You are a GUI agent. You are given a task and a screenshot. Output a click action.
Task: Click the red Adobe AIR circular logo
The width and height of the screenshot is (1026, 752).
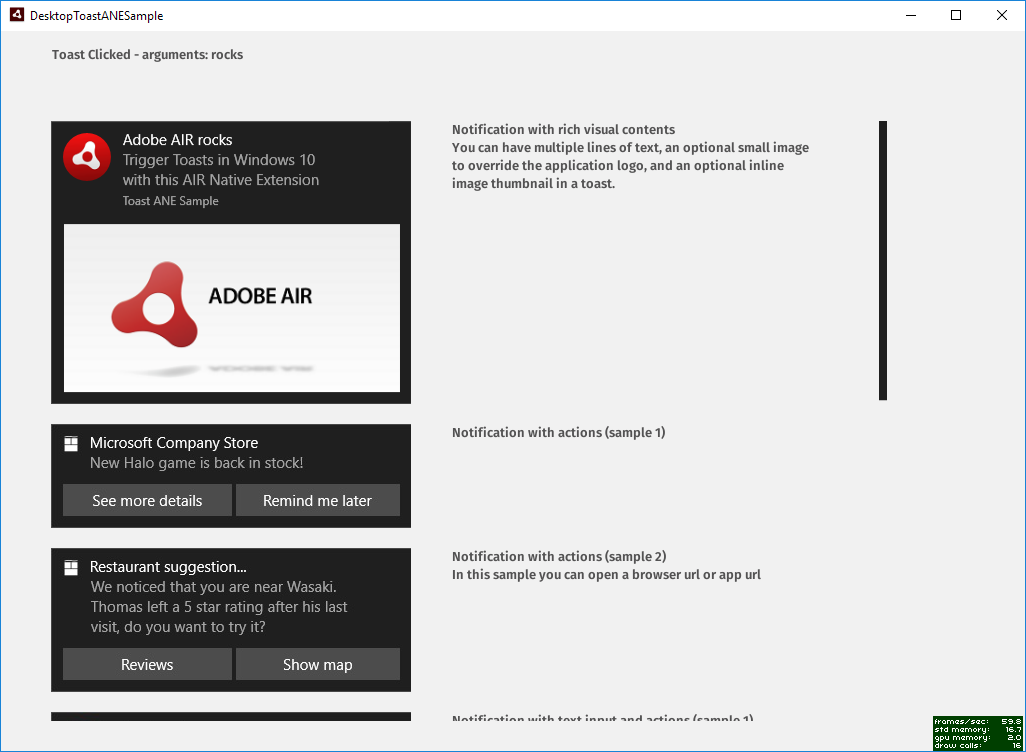87,156
